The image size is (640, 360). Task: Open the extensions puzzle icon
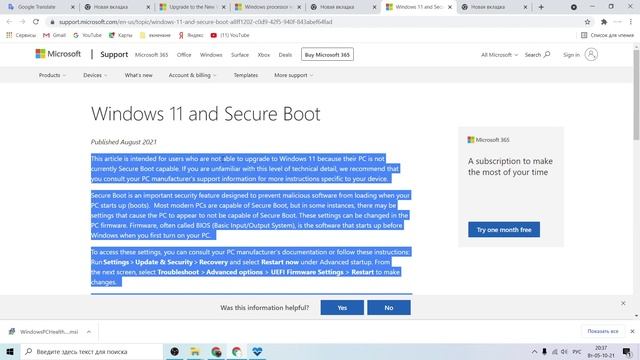pos(604,22)
